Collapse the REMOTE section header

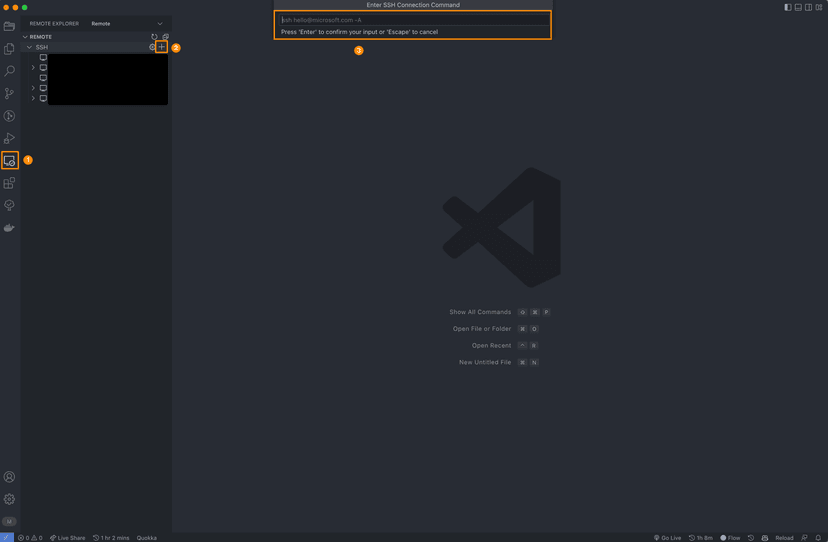point(25,36)
